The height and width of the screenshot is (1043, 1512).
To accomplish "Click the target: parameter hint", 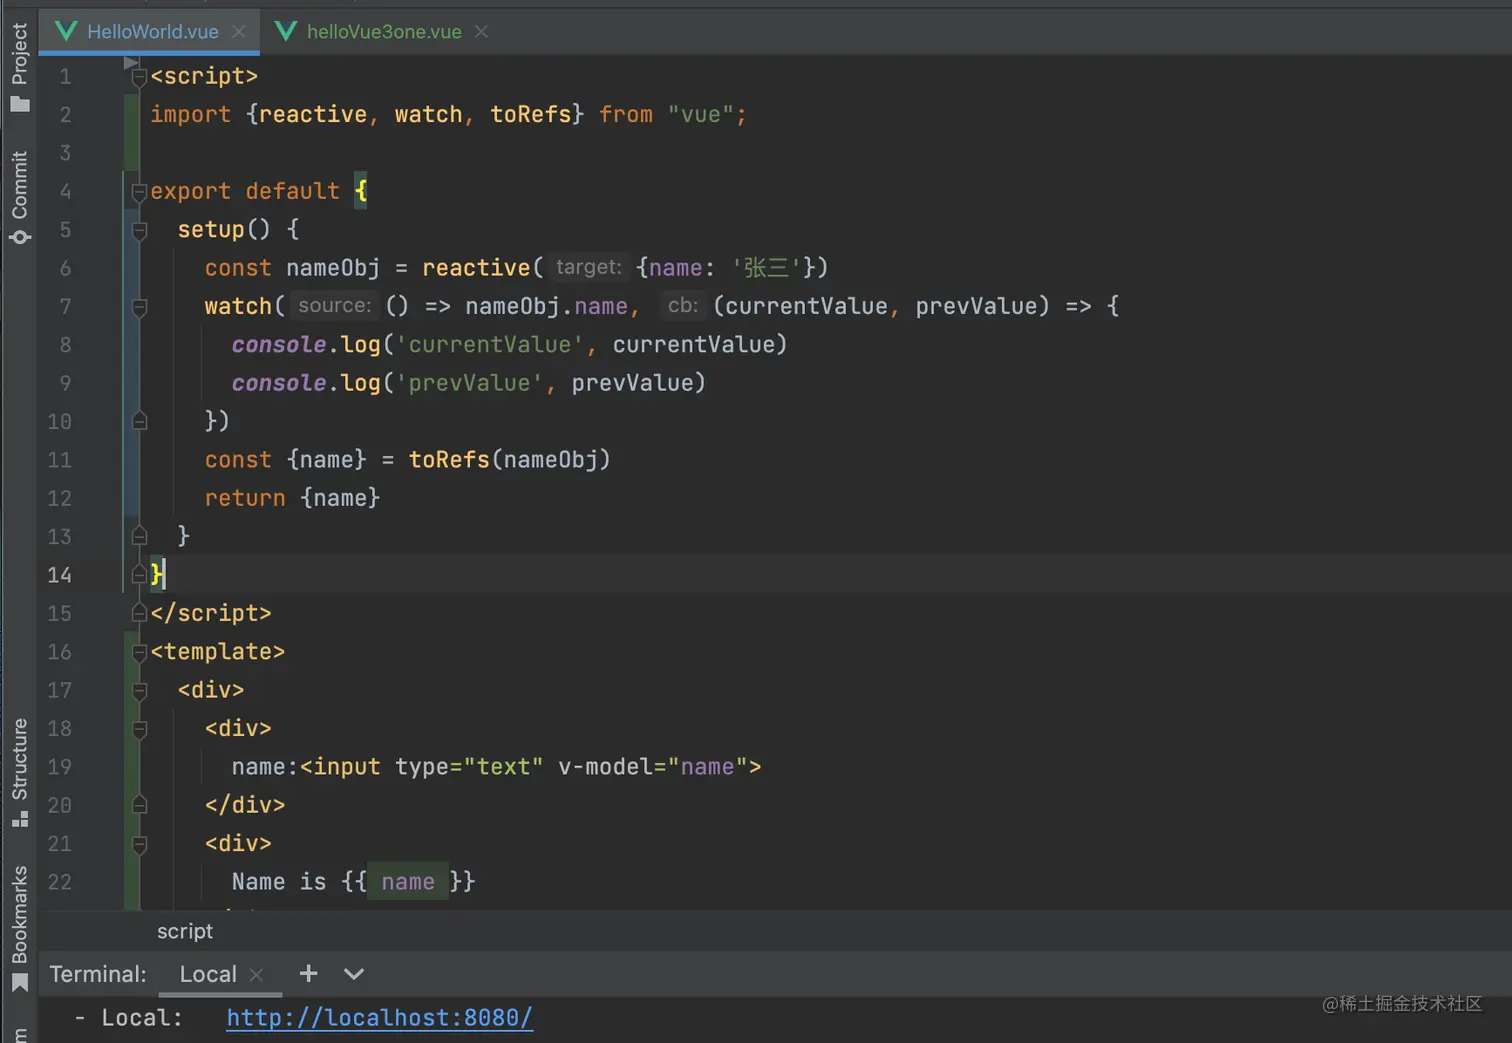I will pyautogui.click(x=589, y=267).
